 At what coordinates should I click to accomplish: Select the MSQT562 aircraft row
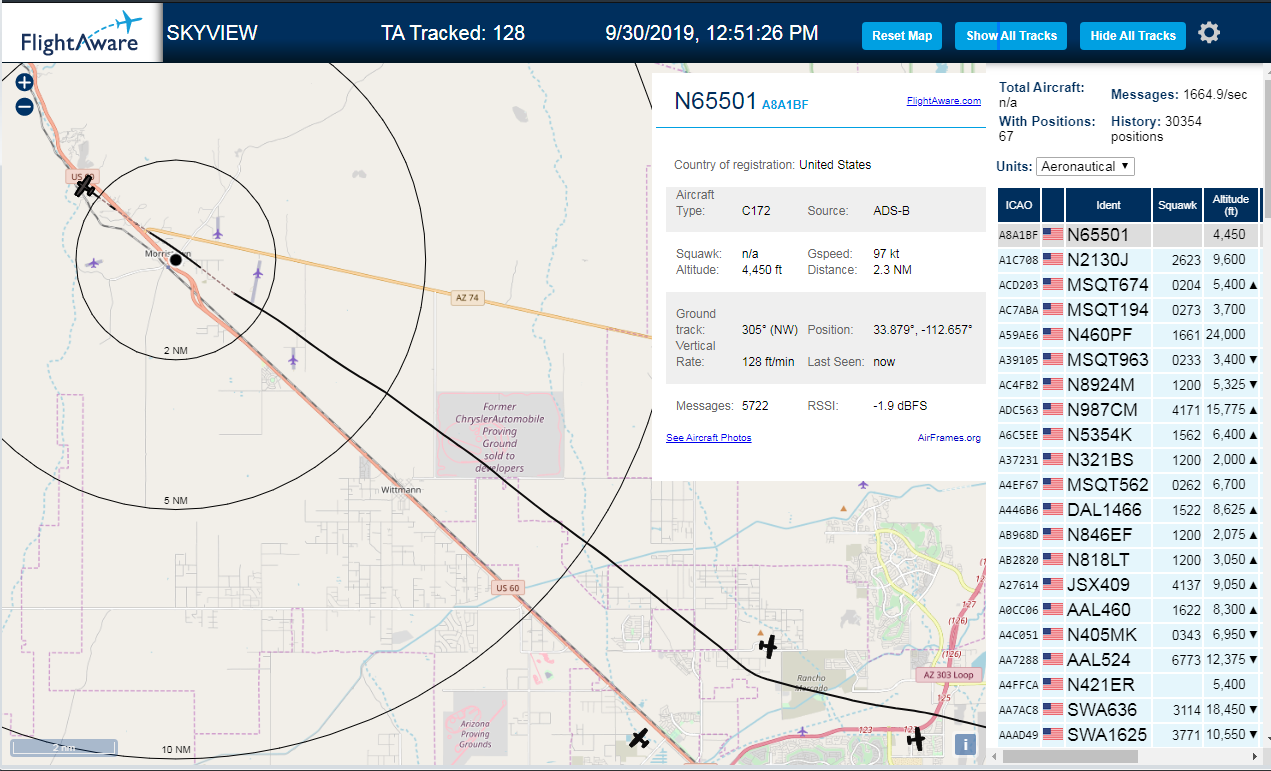coord(1129,485)
